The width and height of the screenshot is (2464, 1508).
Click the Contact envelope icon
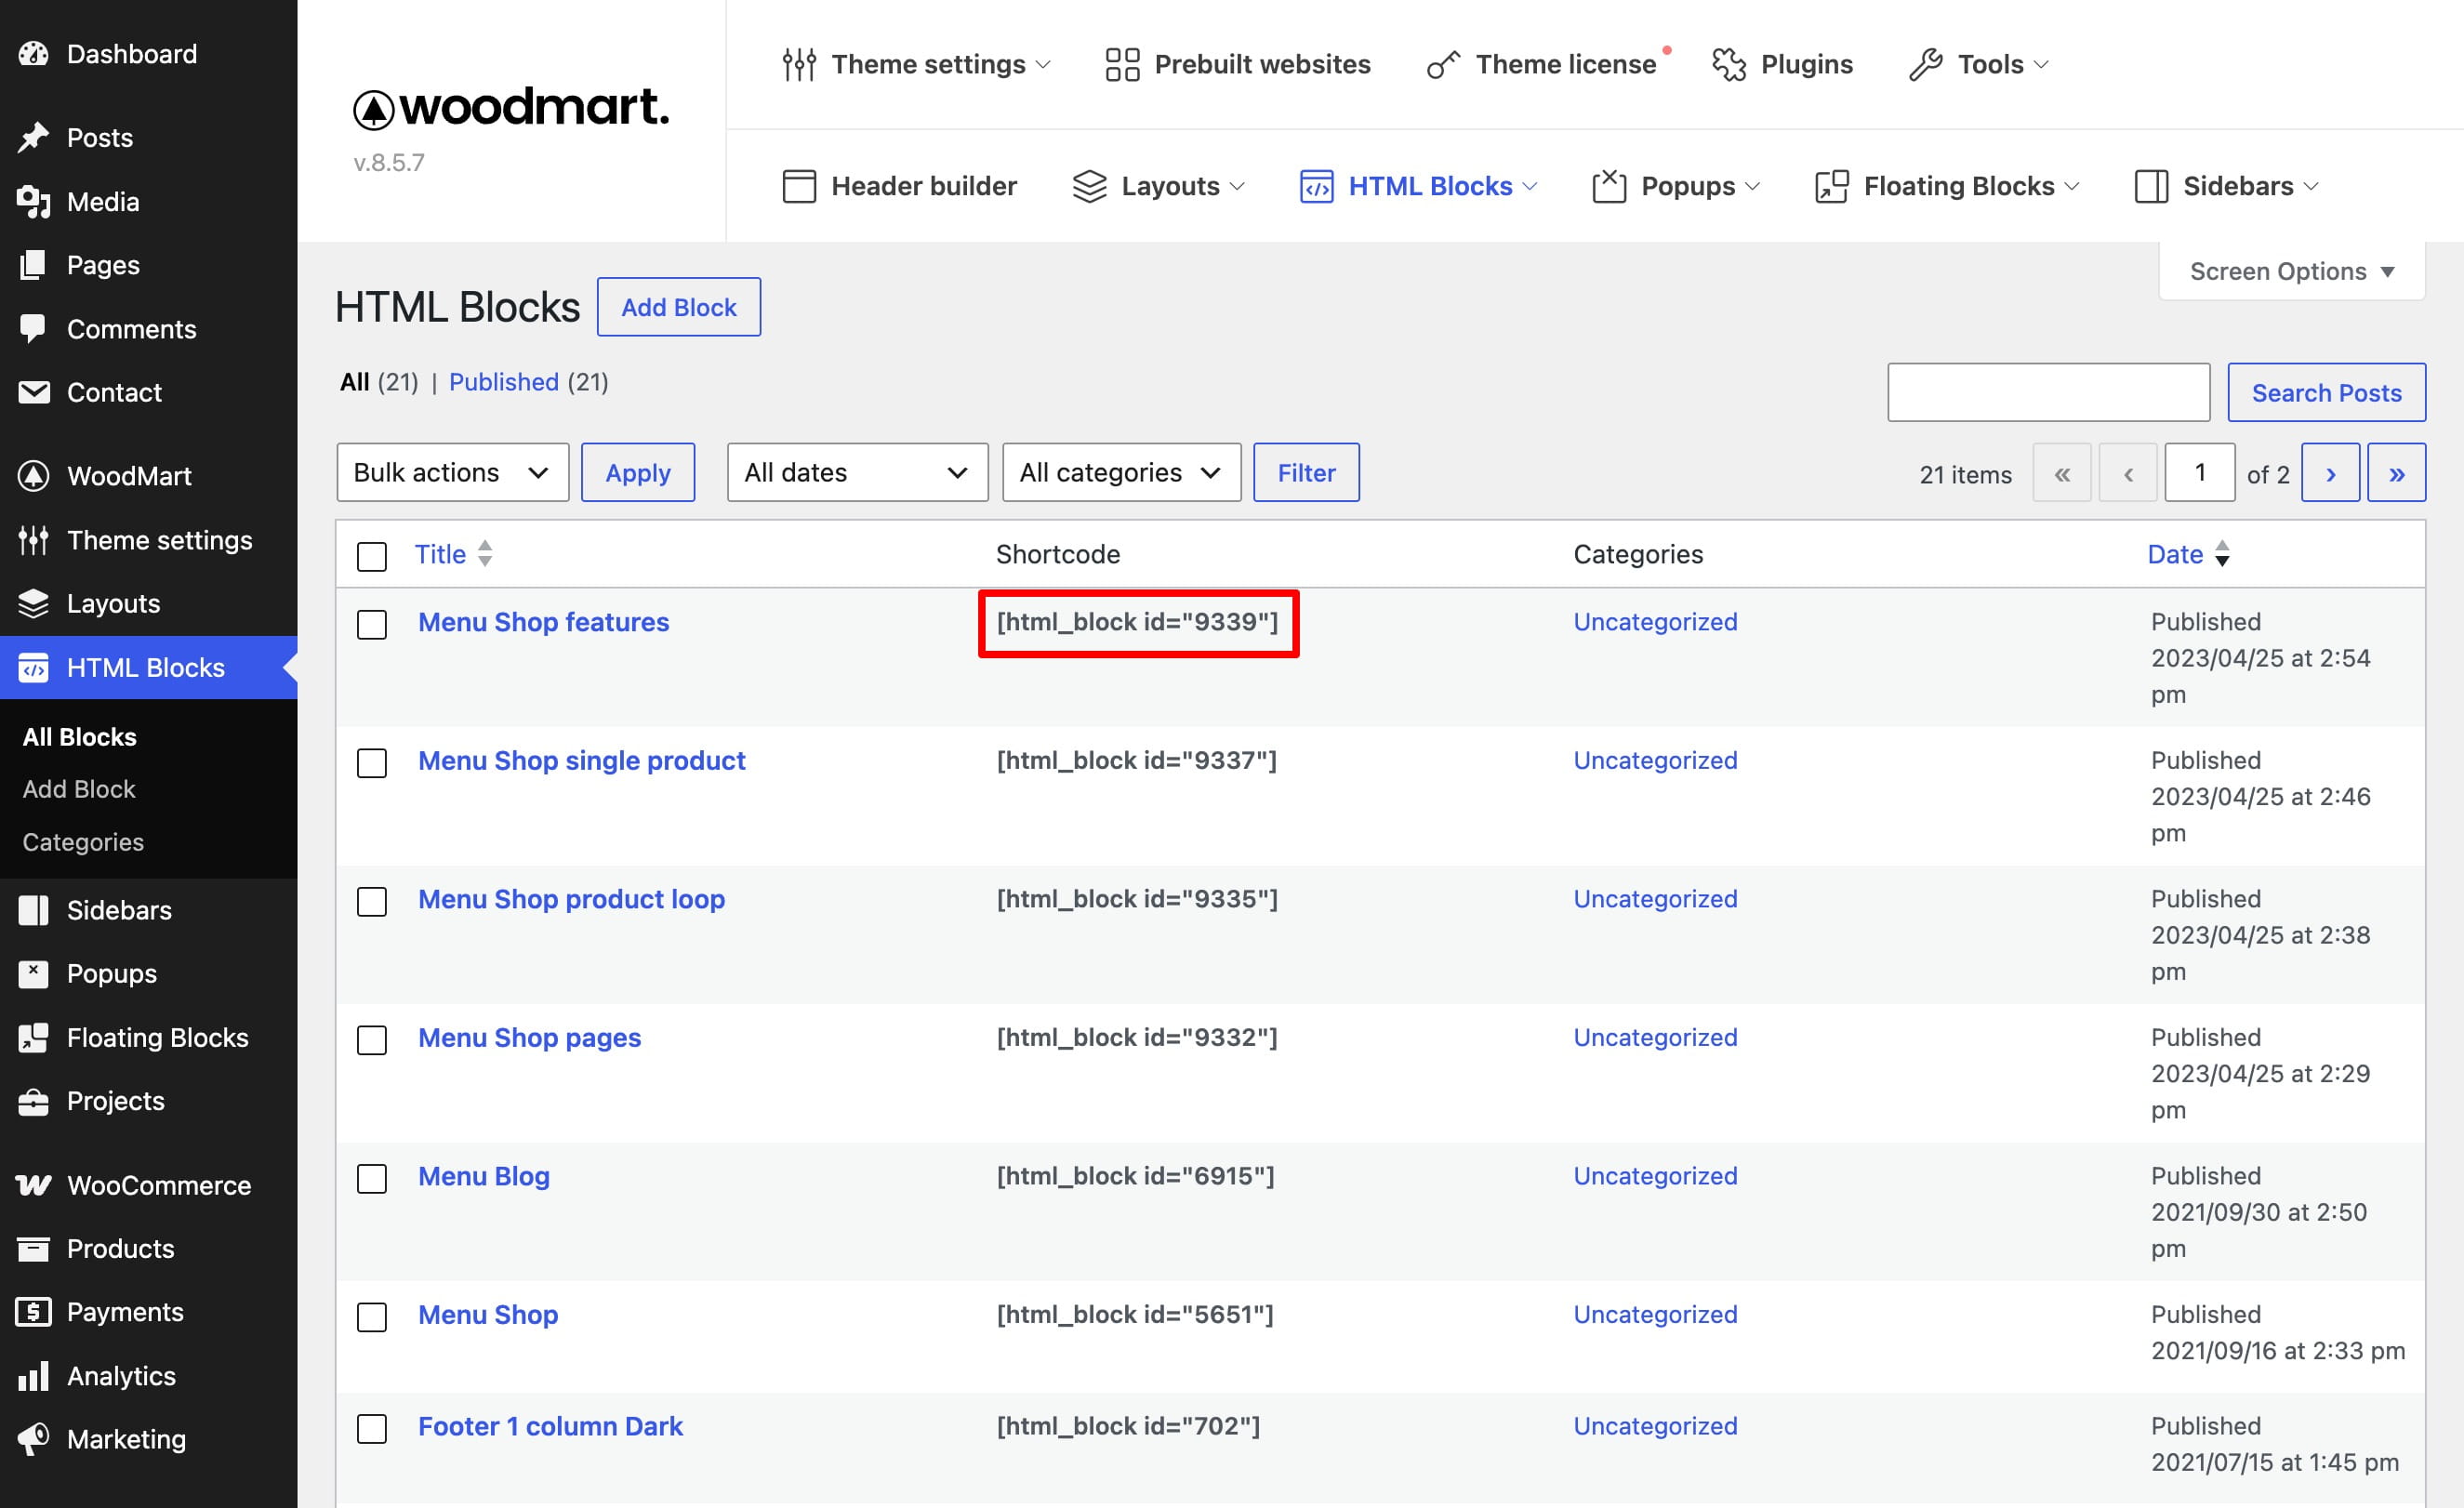point(33,392)
